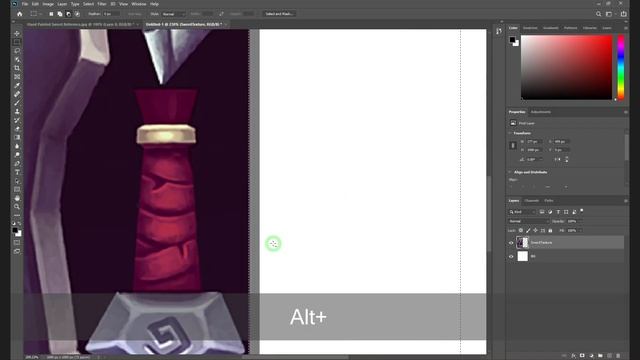Switch to the Swatches tab

(x=530, y=28)
